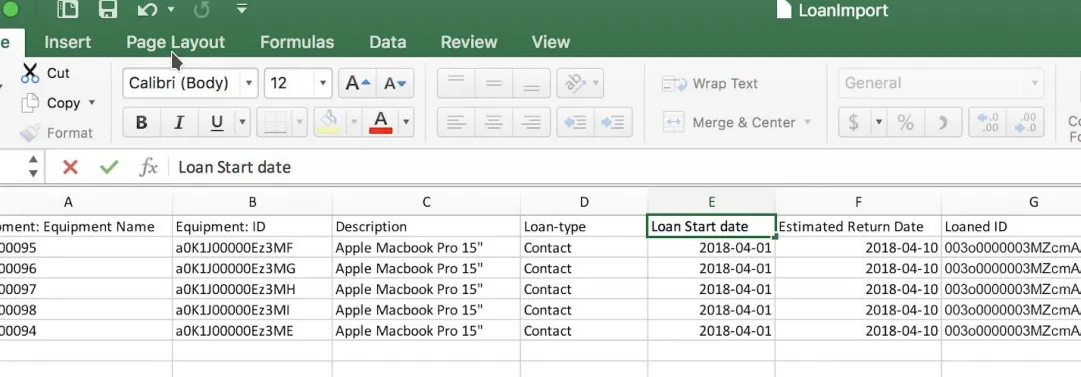
Task: Click the Center text icon
Action: (x=494, y=123)
